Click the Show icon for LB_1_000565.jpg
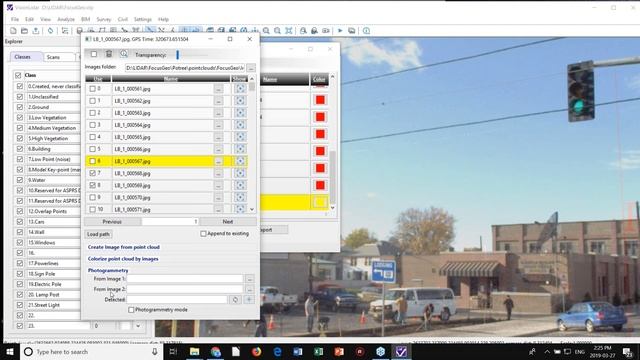Viewport: 640px width, 360px height. pyautogui.click(x=240, y=137)
